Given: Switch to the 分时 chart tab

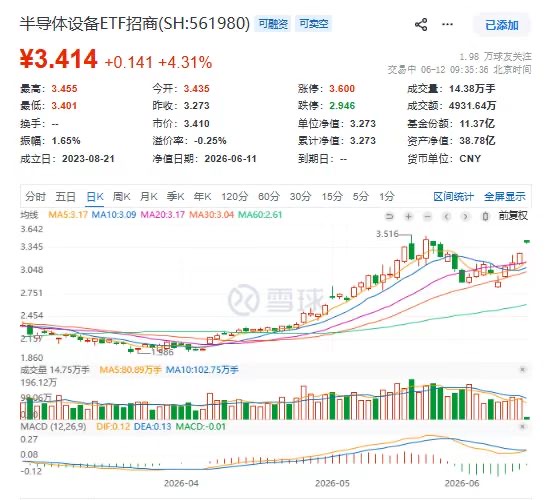Looking at the screenshot, I should [35, 196].
